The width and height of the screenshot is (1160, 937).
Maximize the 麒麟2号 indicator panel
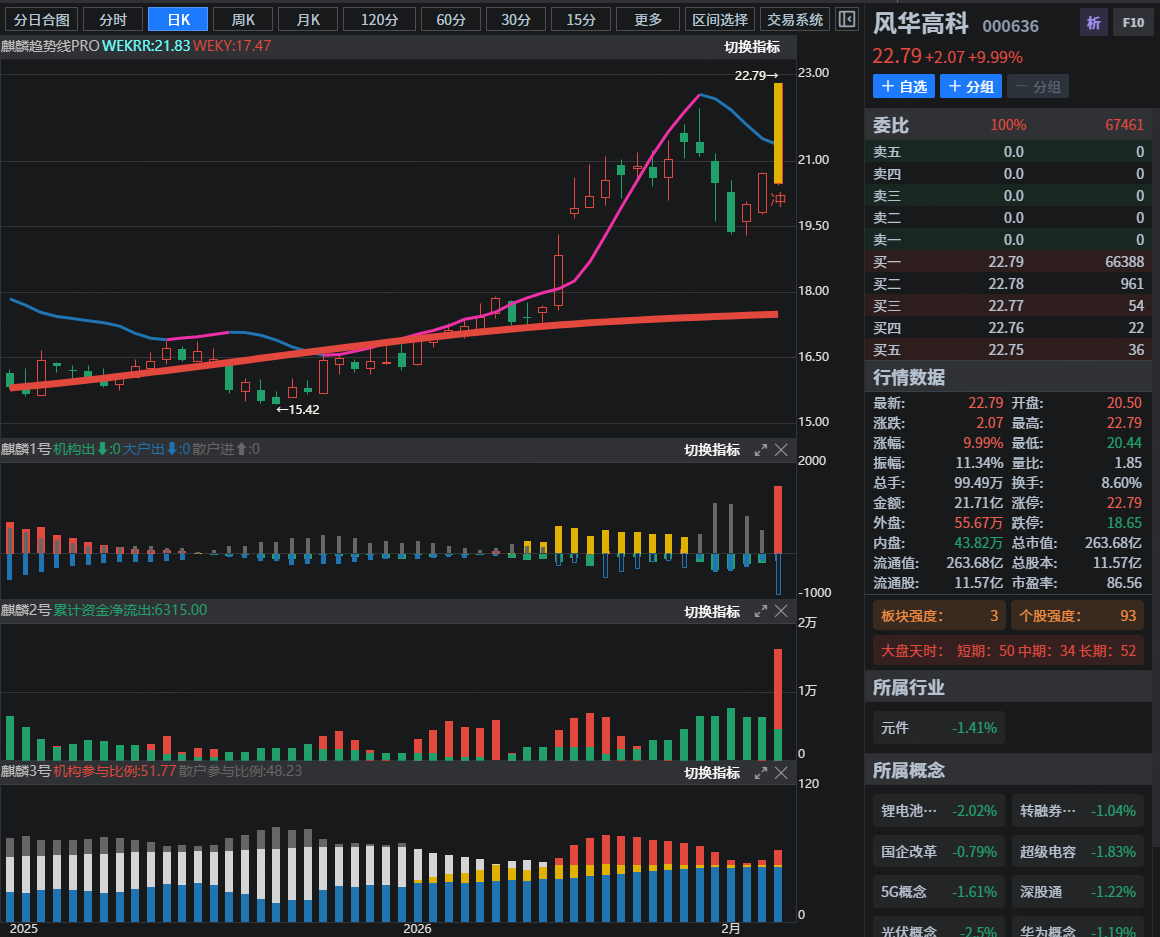761,611
